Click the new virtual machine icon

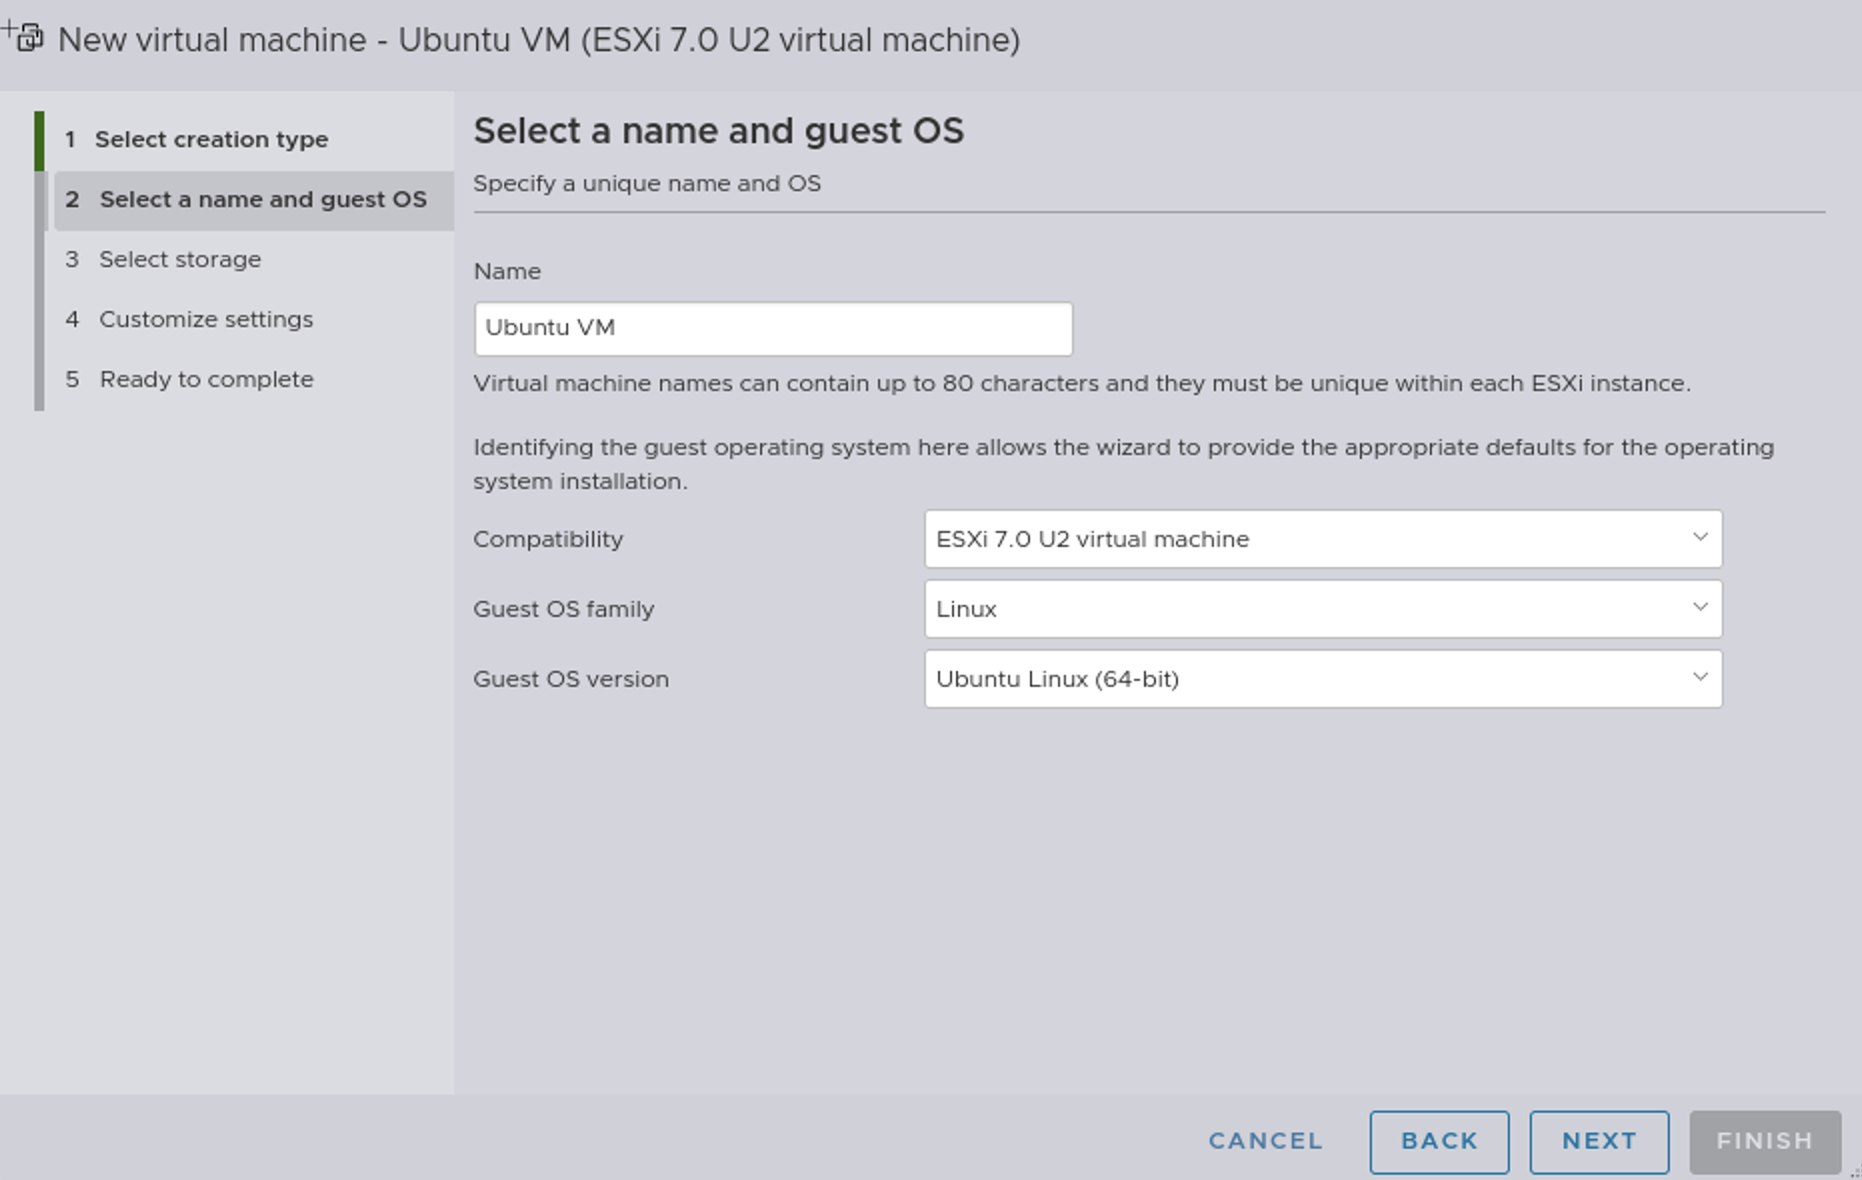24,38
